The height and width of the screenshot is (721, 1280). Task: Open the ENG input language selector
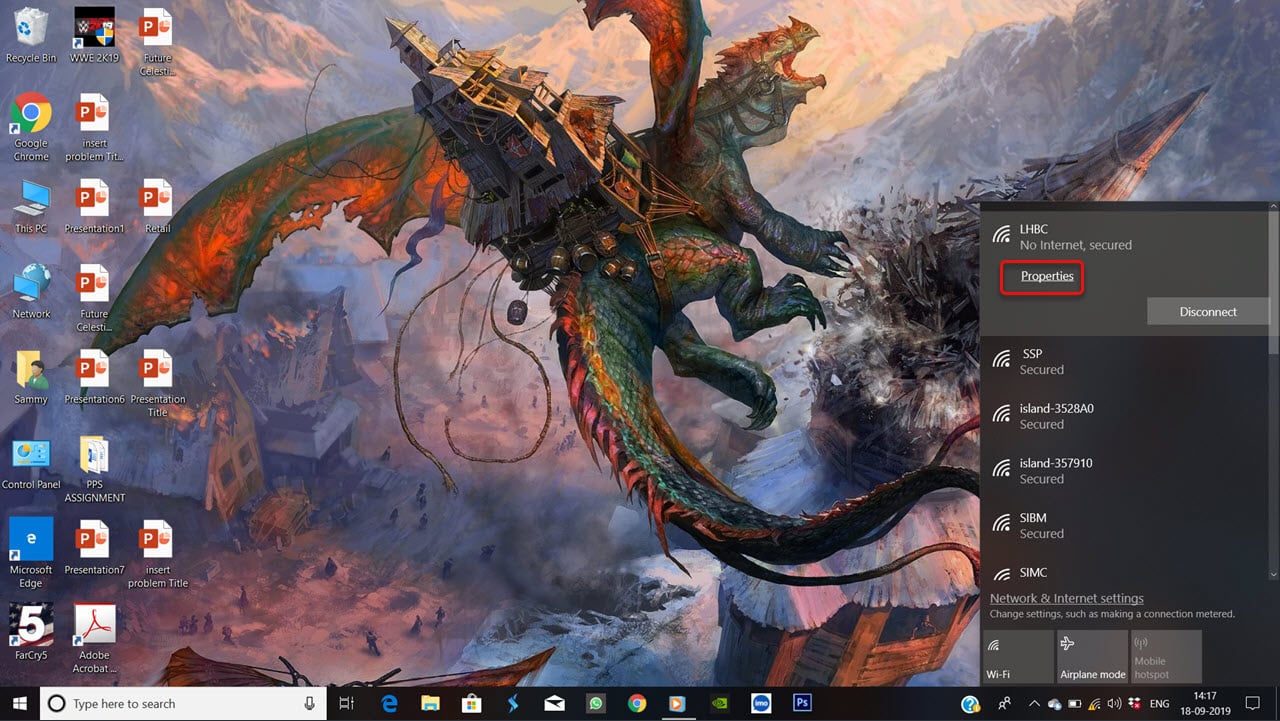coord(1160,704)
